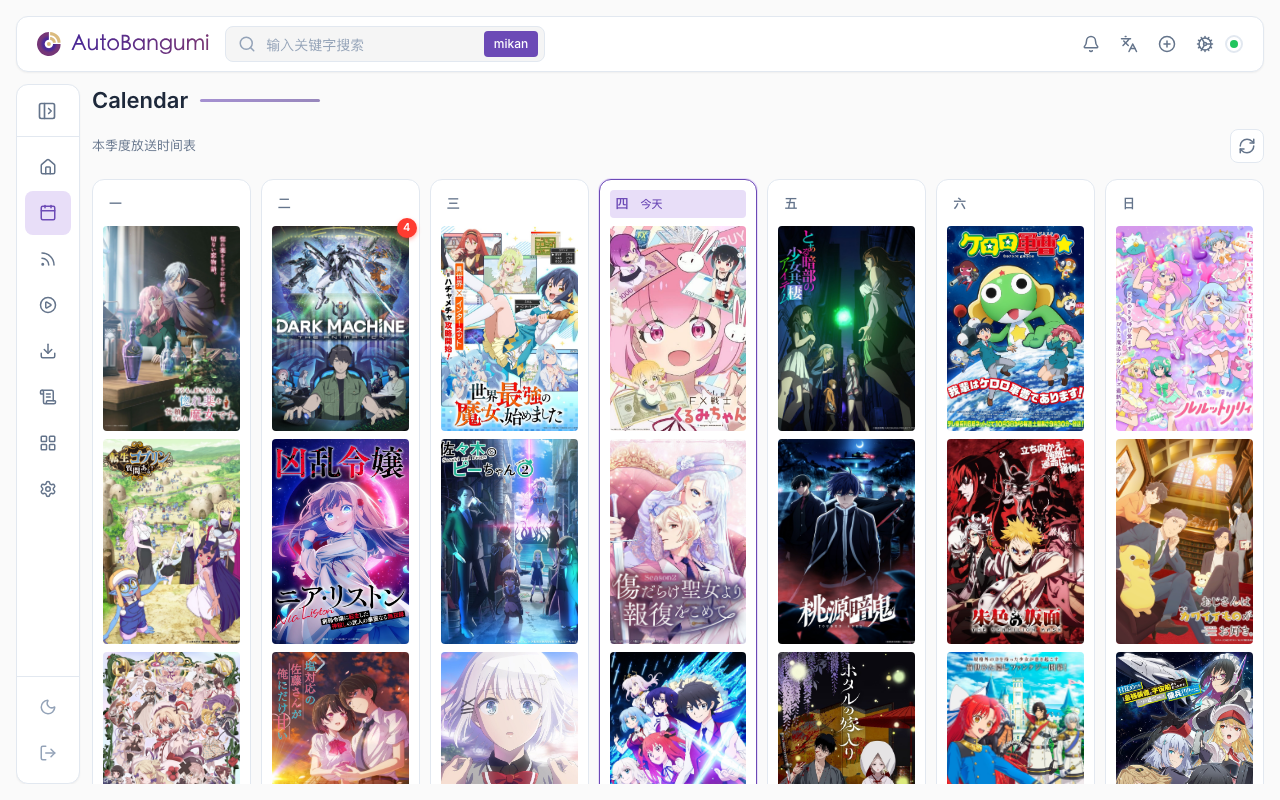Open the downloader sidebar icon
1280x800 pixels.
click(48, 351)
